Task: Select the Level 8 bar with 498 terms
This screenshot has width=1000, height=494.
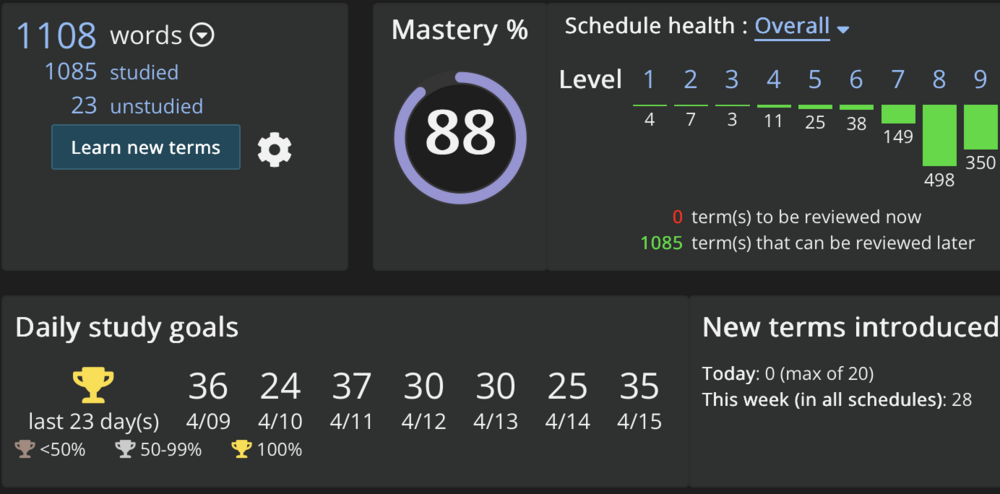Action: click(939, 135)
